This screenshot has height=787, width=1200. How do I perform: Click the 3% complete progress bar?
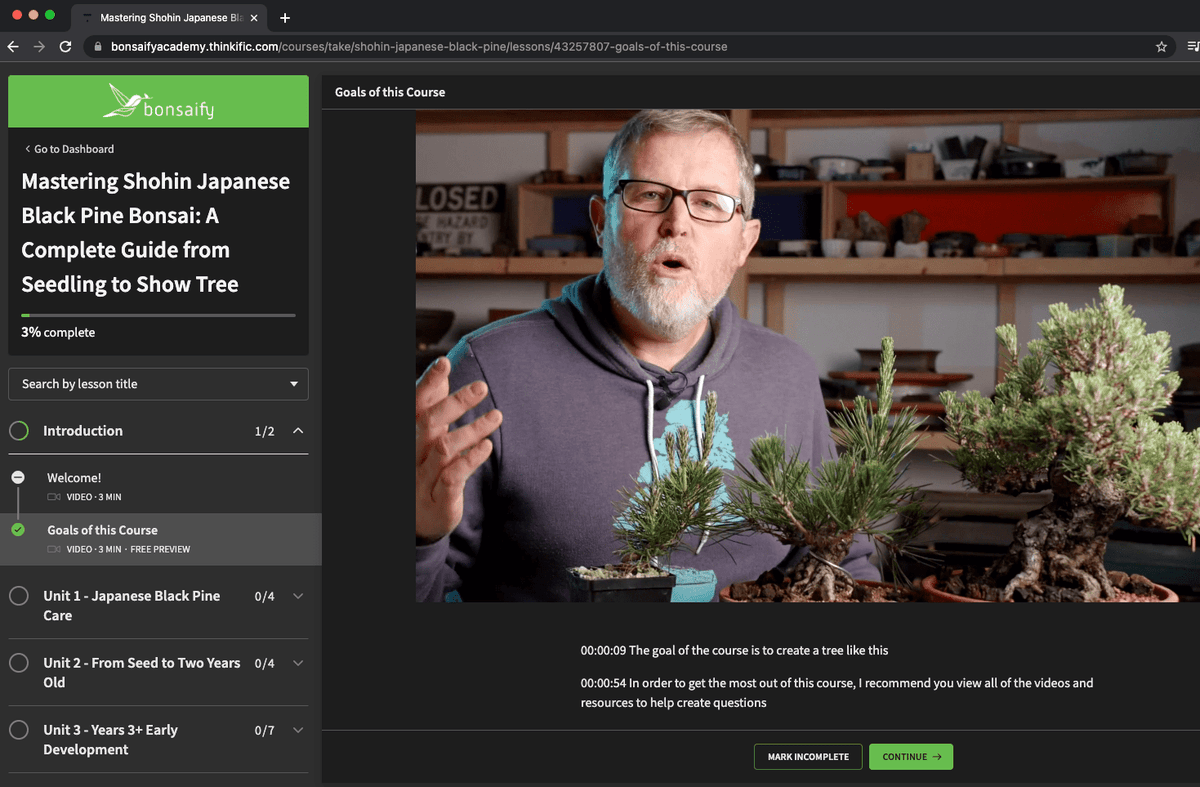point(157,314)
